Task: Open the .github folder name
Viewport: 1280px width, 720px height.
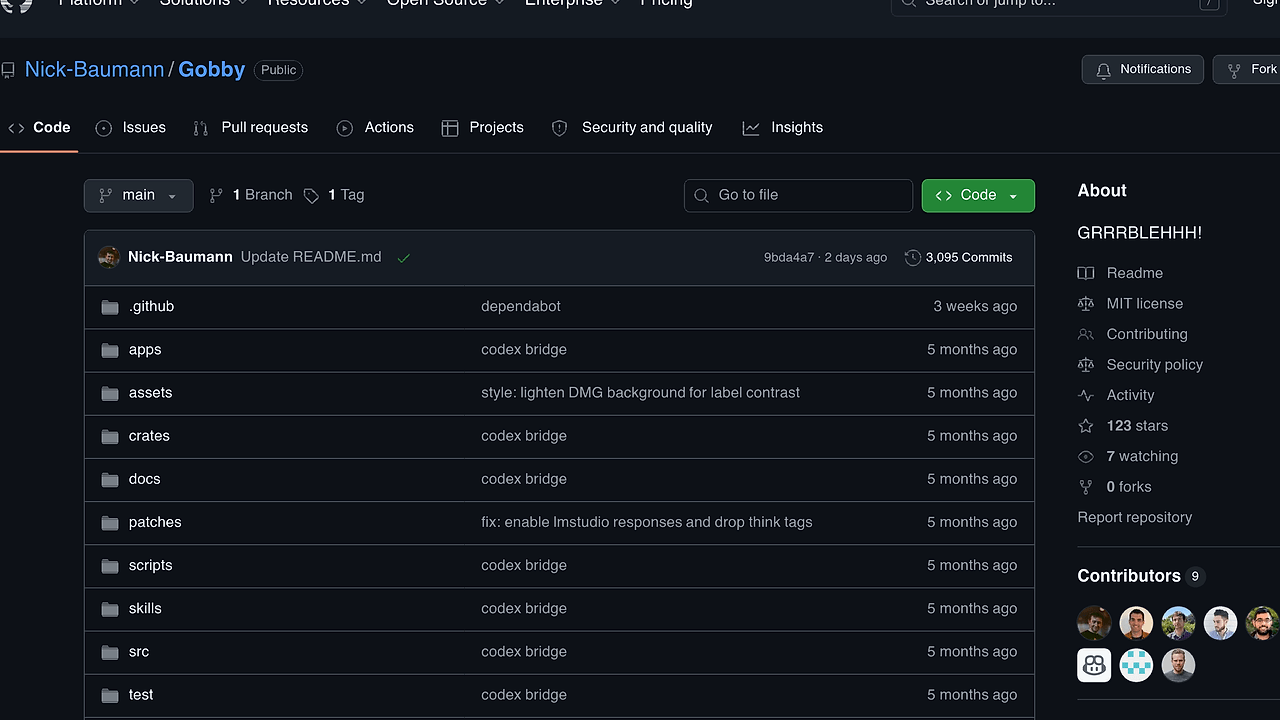Action: 151,307
